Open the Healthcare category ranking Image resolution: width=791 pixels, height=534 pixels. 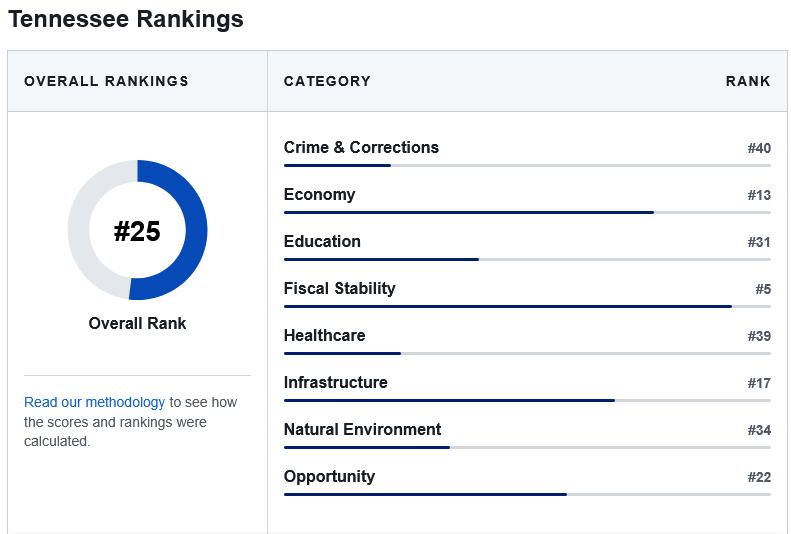coord(324,335)
